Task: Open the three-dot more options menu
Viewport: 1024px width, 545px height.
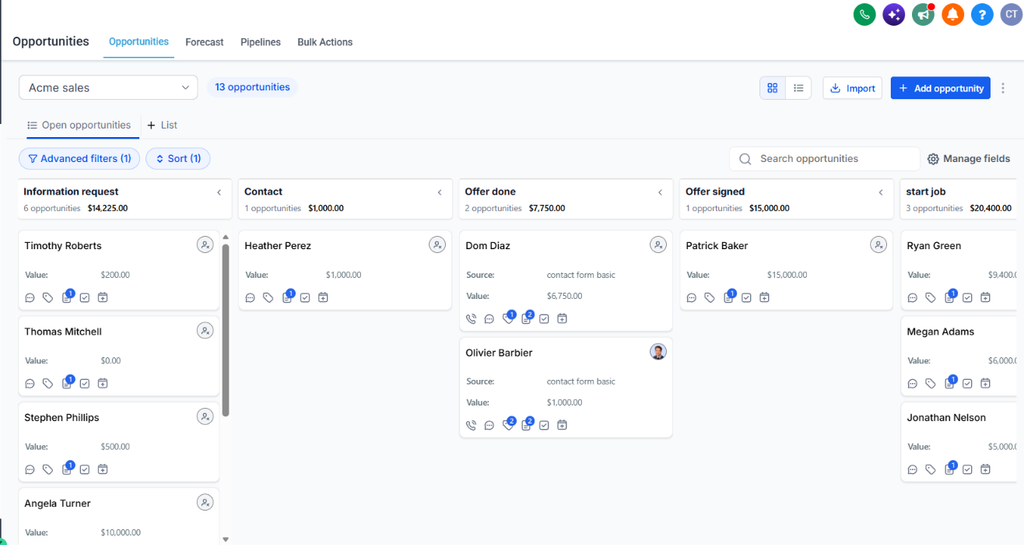Action: coord(1003,88)
